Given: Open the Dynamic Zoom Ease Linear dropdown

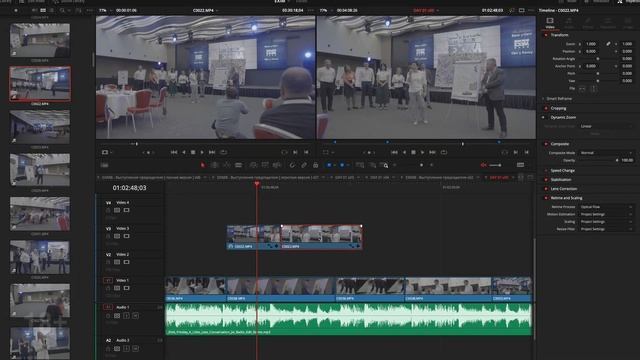Looking at the screenshot, I should point(606,126).
